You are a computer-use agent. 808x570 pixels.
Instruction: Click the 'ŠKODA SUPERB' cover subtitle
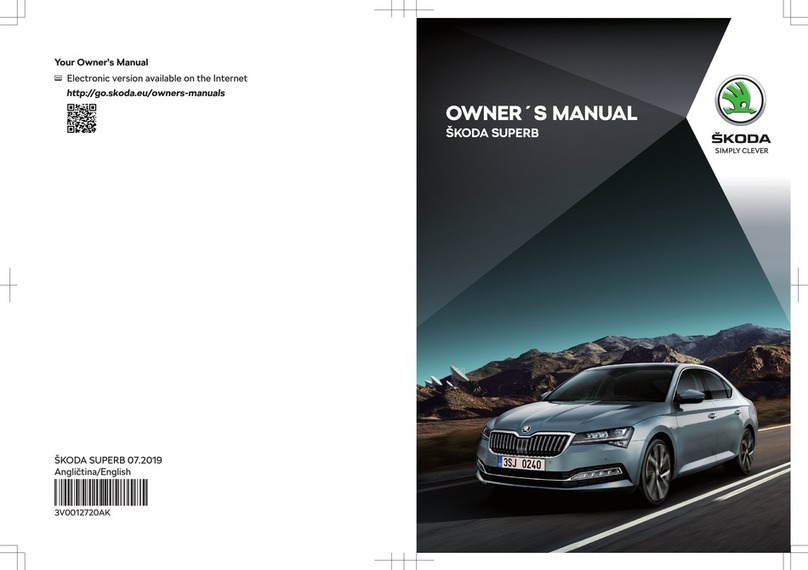click(492, 133)
